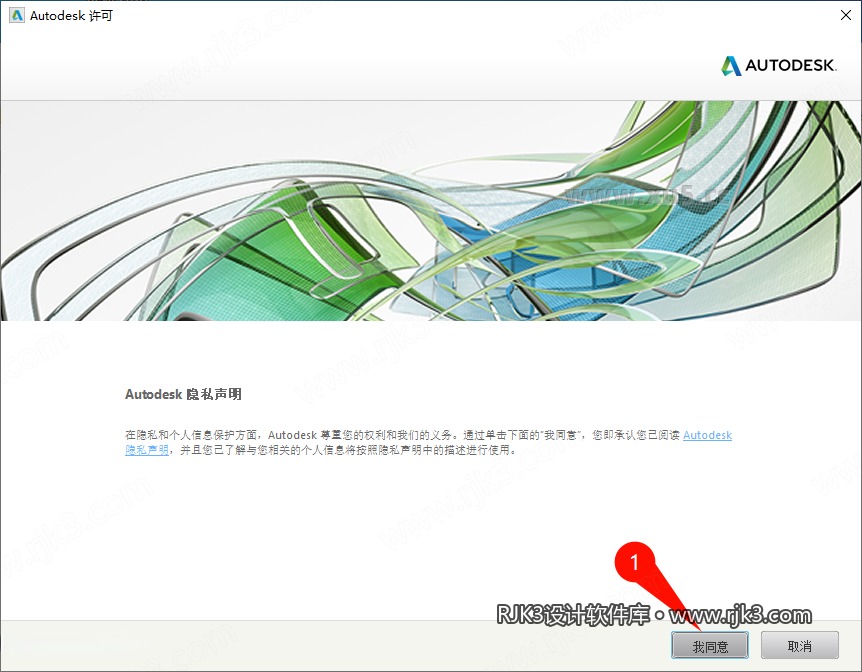This screenshot has width=862, height=672.
Task: Open the Autodesk 隐私声明 privacy statement link
Action: point(707,435)
